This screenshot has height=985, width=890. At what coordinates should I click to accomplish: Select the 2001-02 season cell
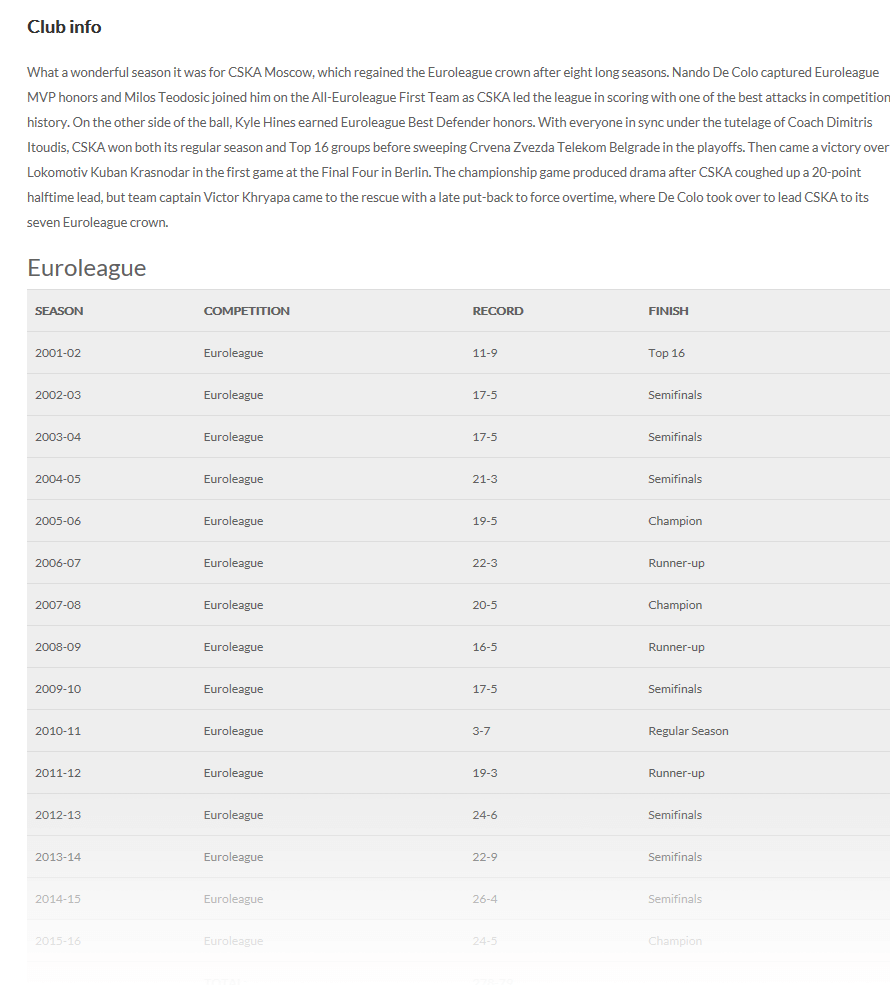pos(58,353)
